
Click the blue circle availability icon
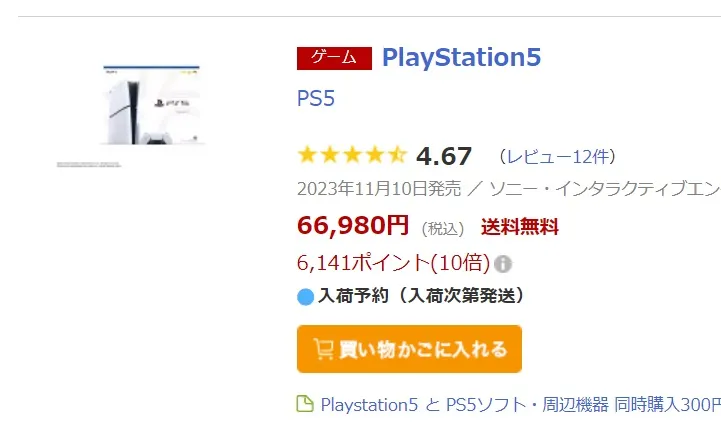pyautogui.click(x=306, y=296)
